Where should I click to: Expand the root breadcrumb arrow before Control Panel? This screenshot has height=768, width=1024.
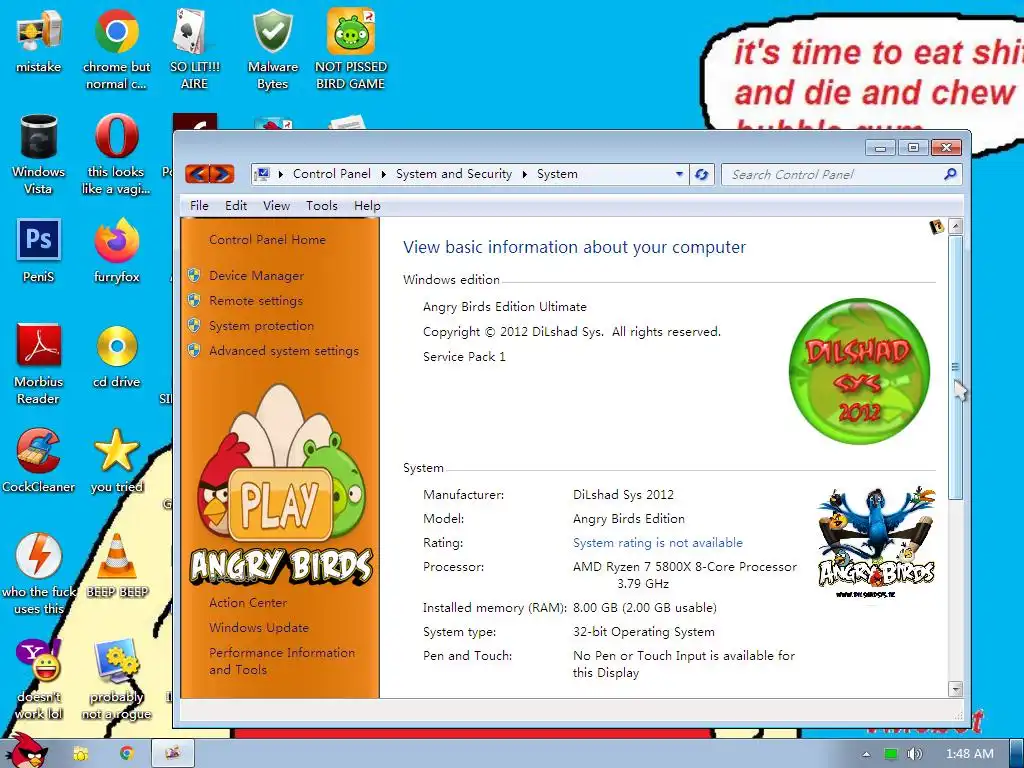tap(281, 174)
